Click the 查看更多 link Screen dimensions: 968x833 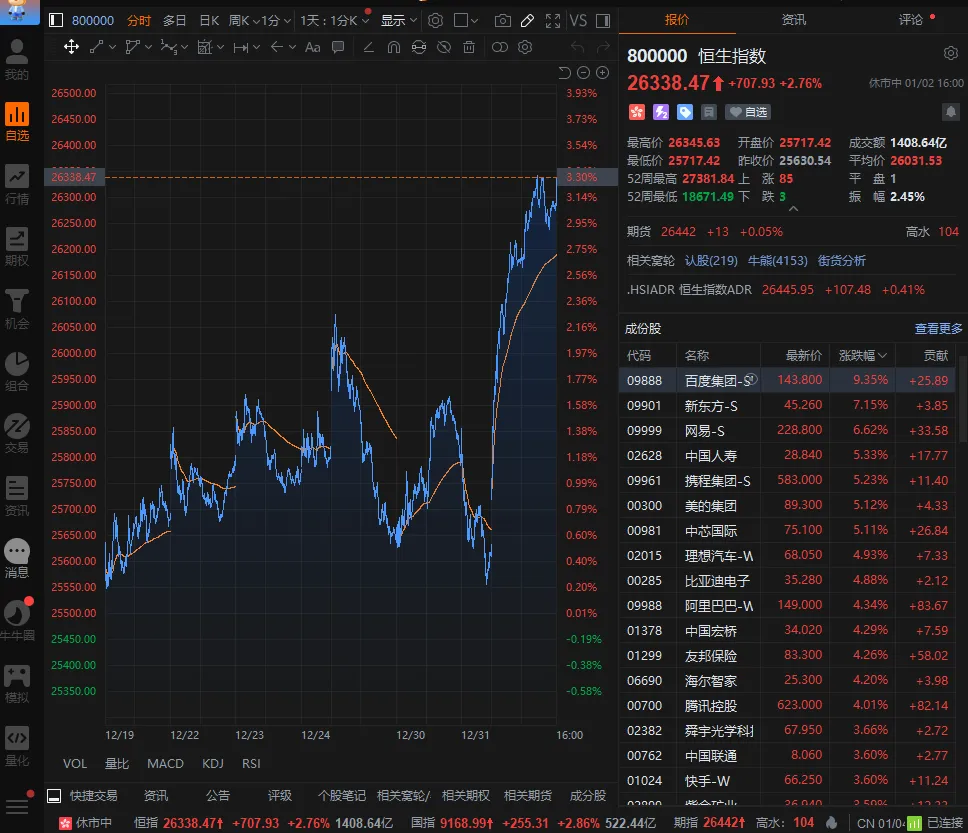point(938,329)
